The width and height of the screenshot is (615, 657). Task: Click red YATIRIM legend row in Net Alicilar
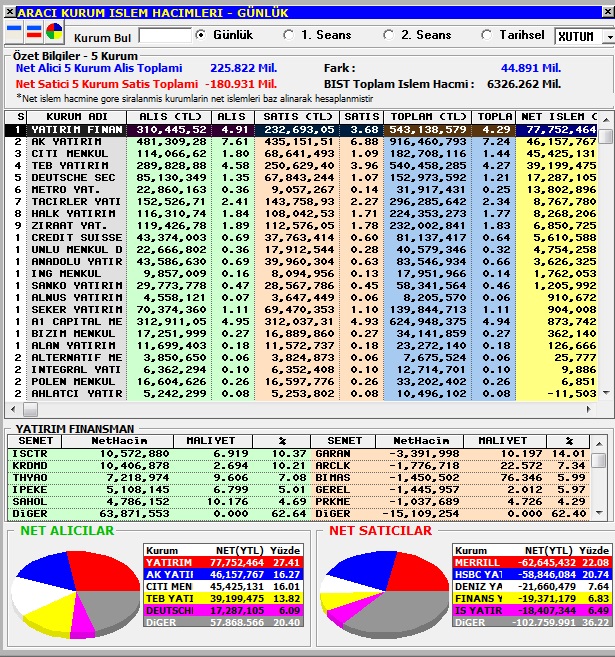pyautogui.click(x=223, y=562)
